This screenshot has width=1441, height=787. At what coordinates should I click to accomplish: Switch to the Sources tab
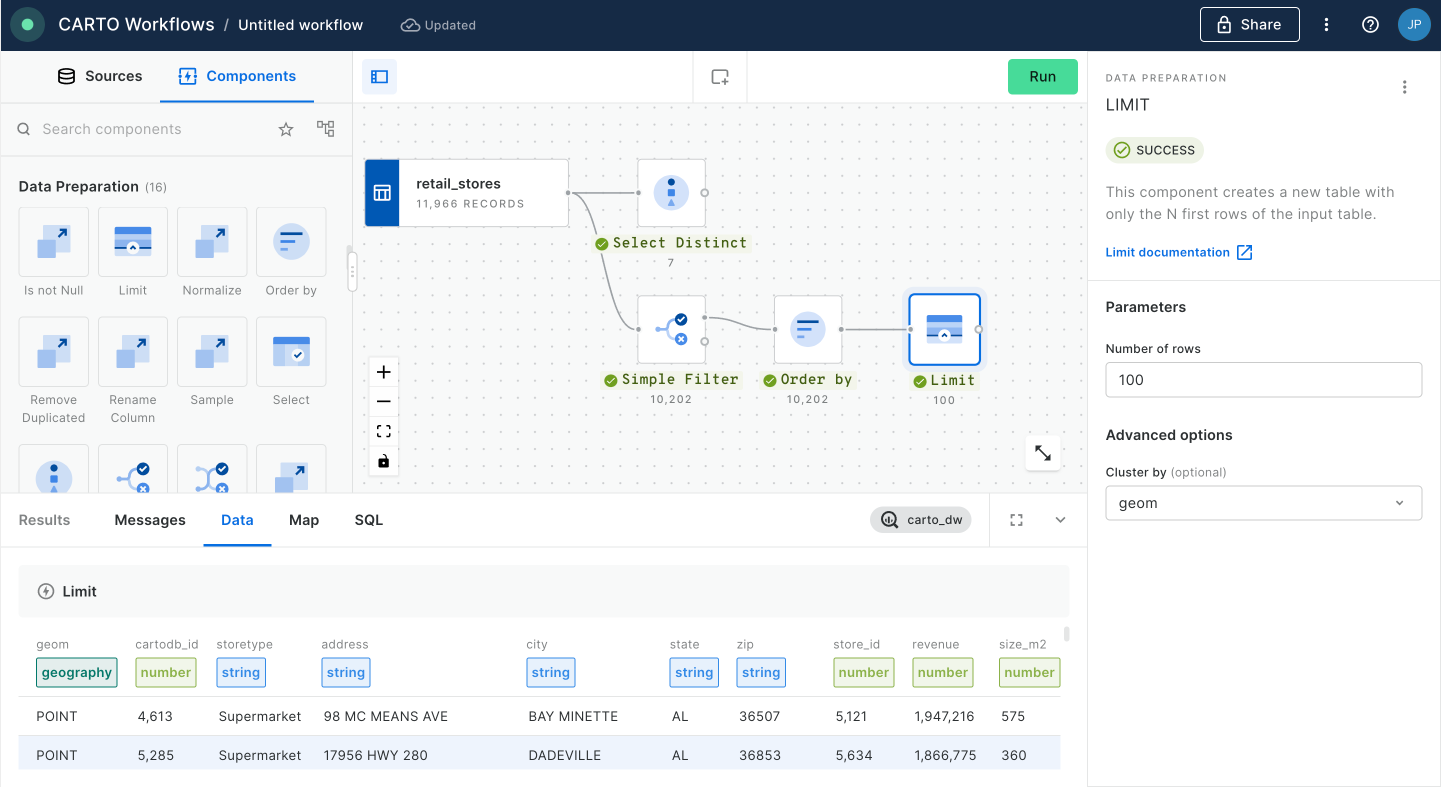coord(100,76)
